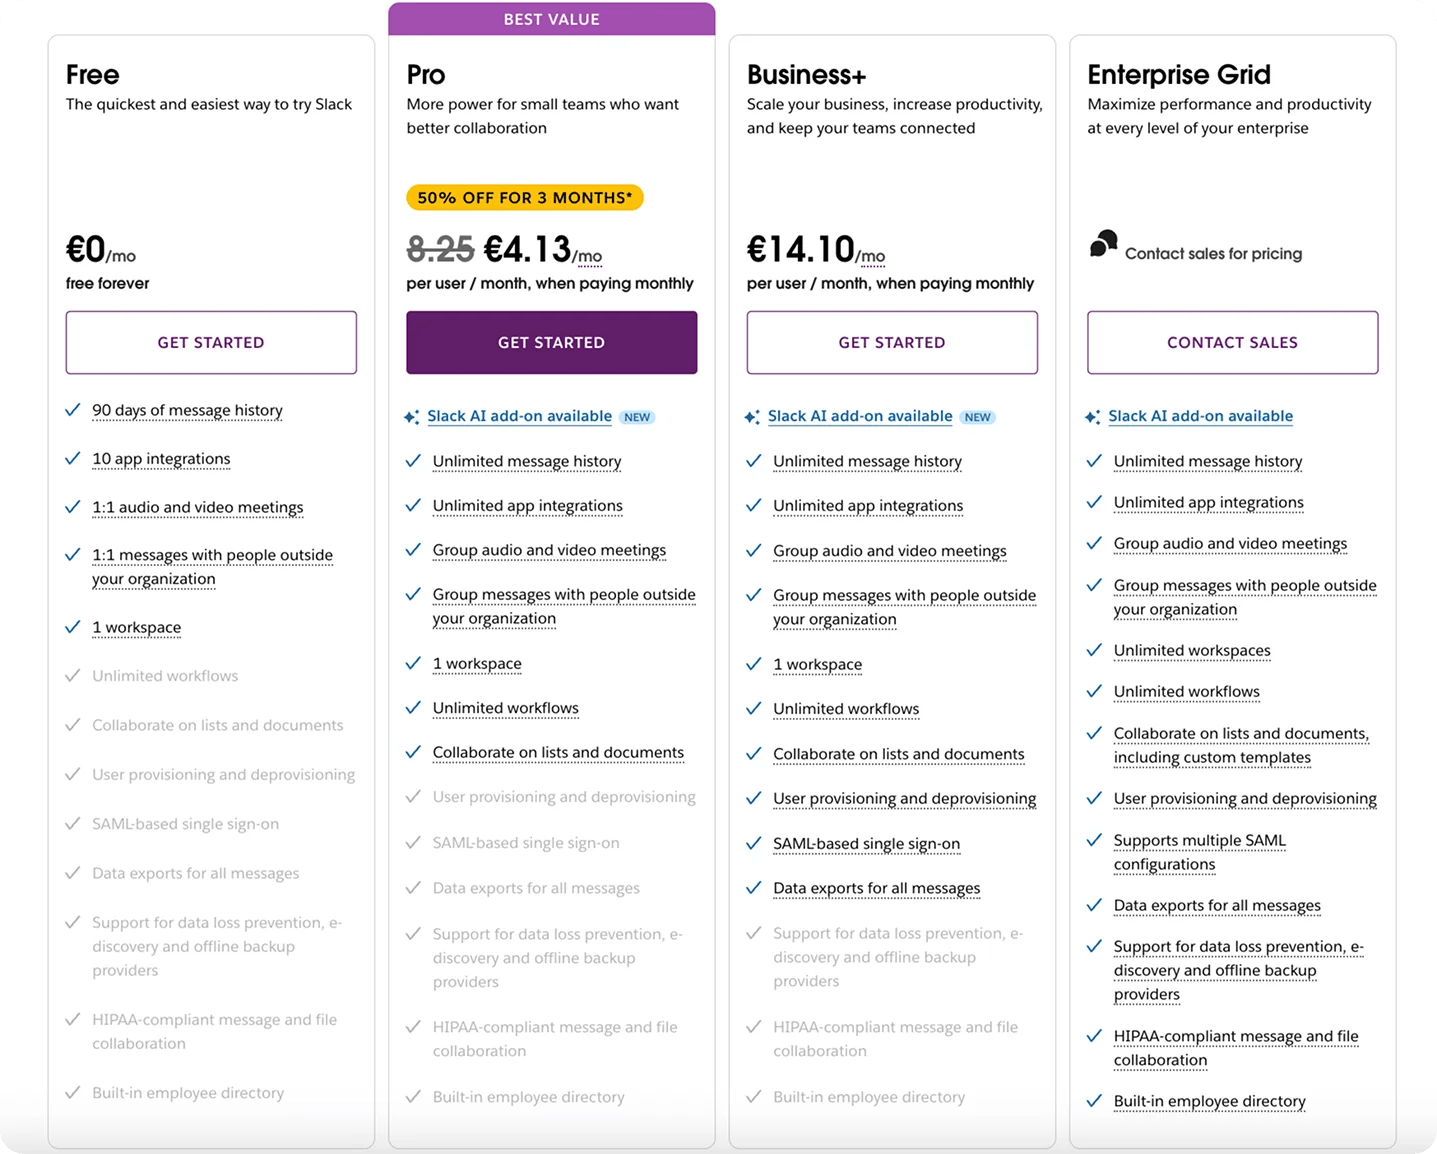
Task: Click the NEW badge in the Business+ plan
Action: pyautogui.click(x=977, y=417)
